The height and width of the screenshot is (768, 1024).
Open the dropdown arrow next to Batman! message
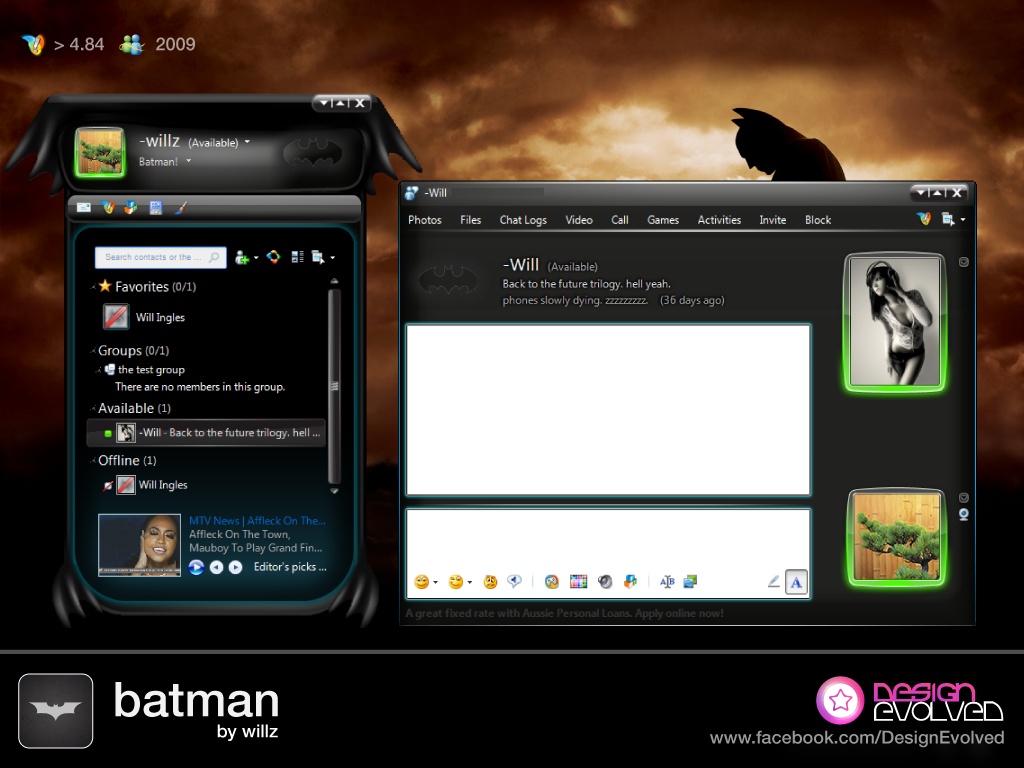click(189, 161)
